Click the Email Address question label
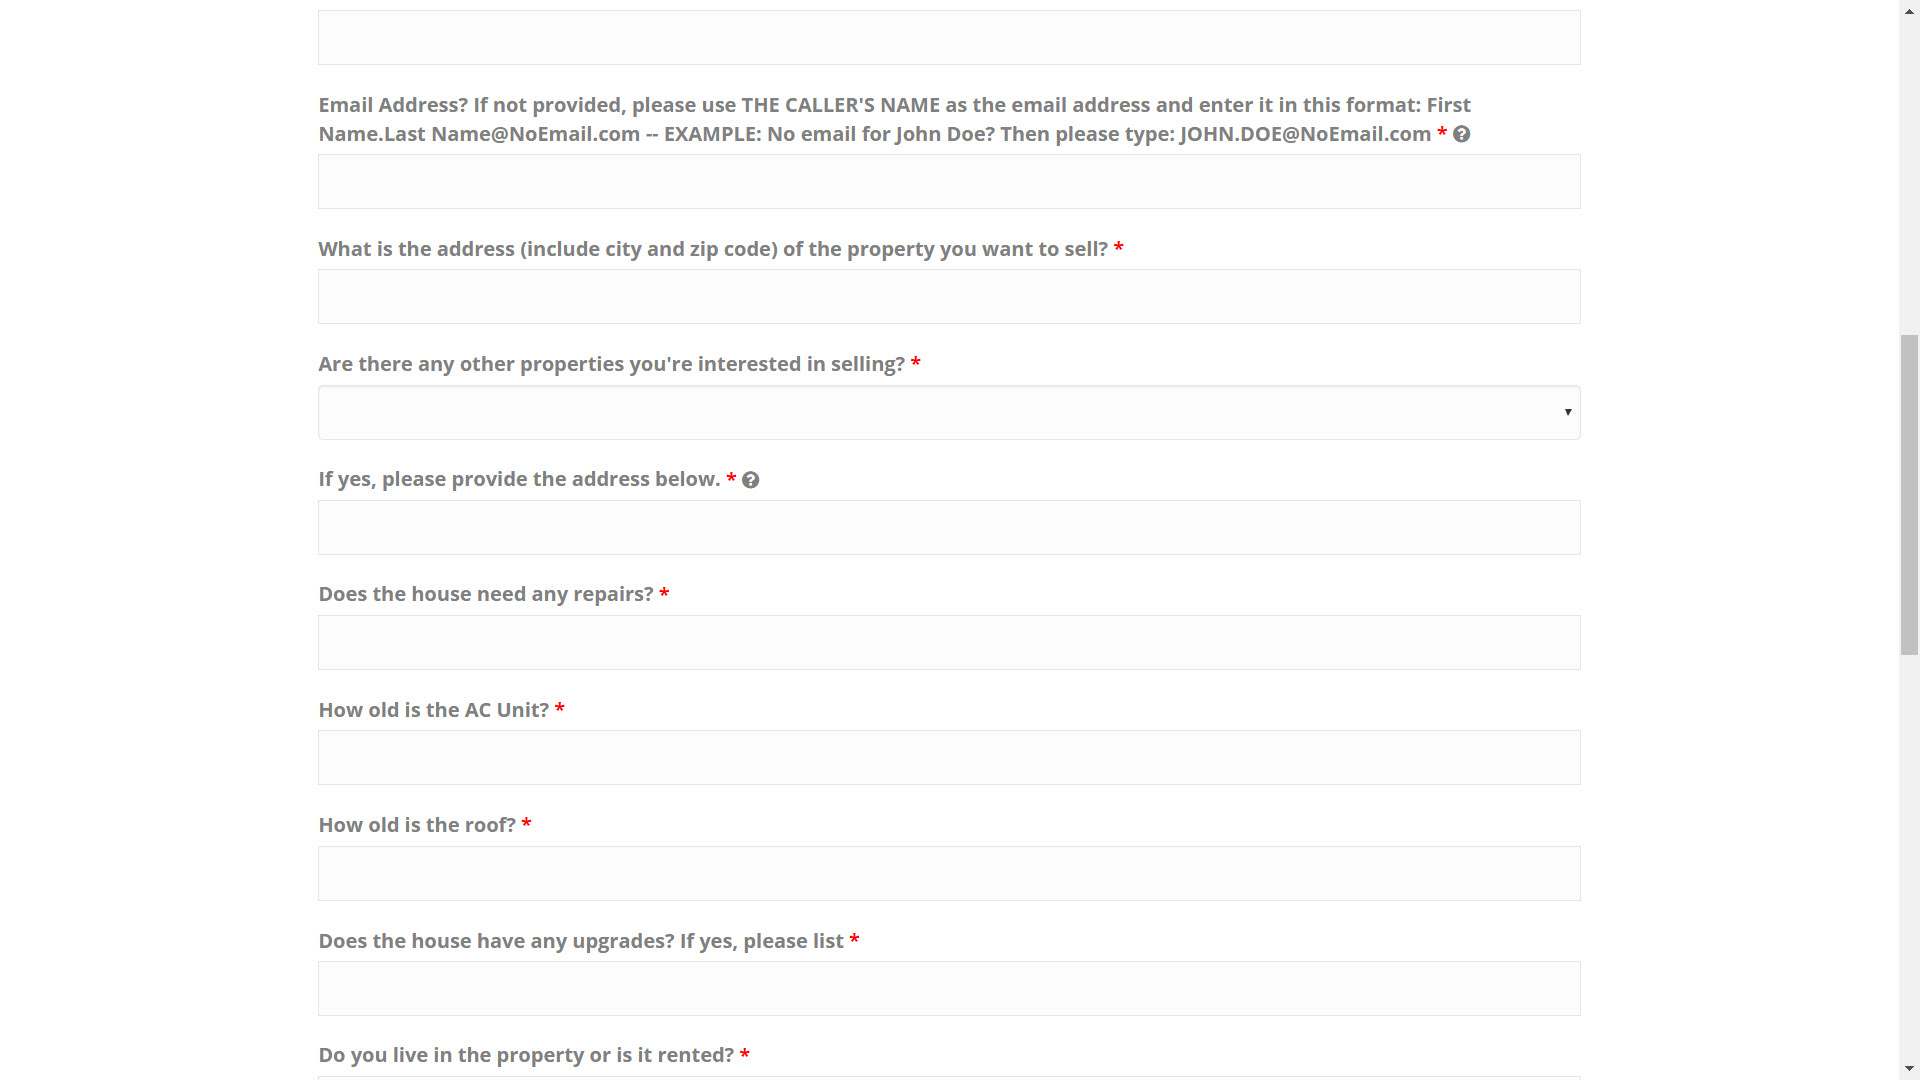 click(894, 119)
